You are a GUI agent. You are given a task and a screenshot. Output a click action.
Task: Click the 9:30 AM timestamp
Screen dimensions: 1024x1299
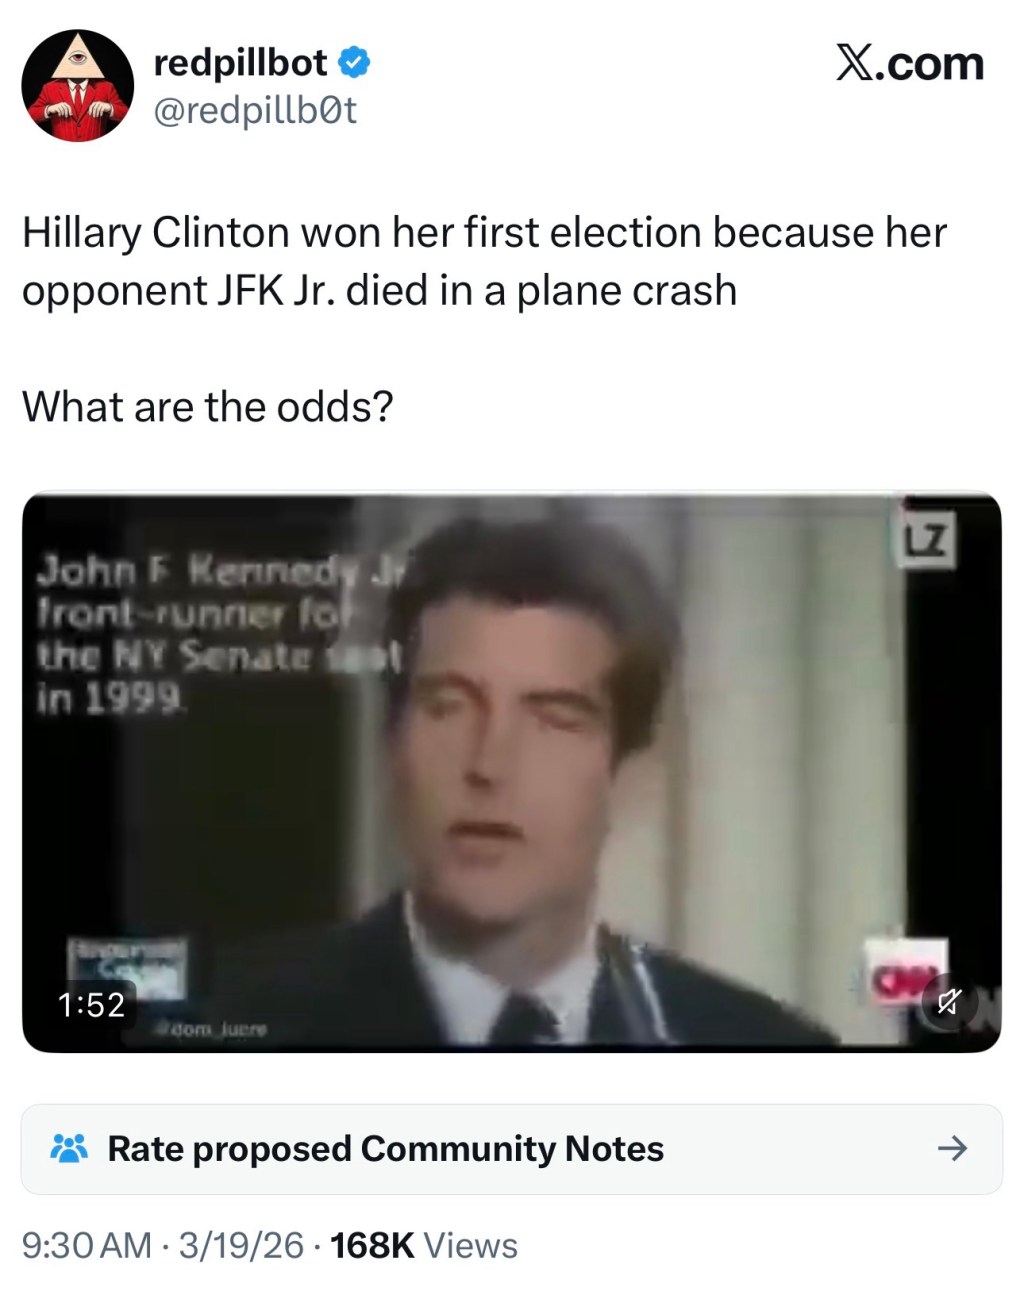[87, 1246]
